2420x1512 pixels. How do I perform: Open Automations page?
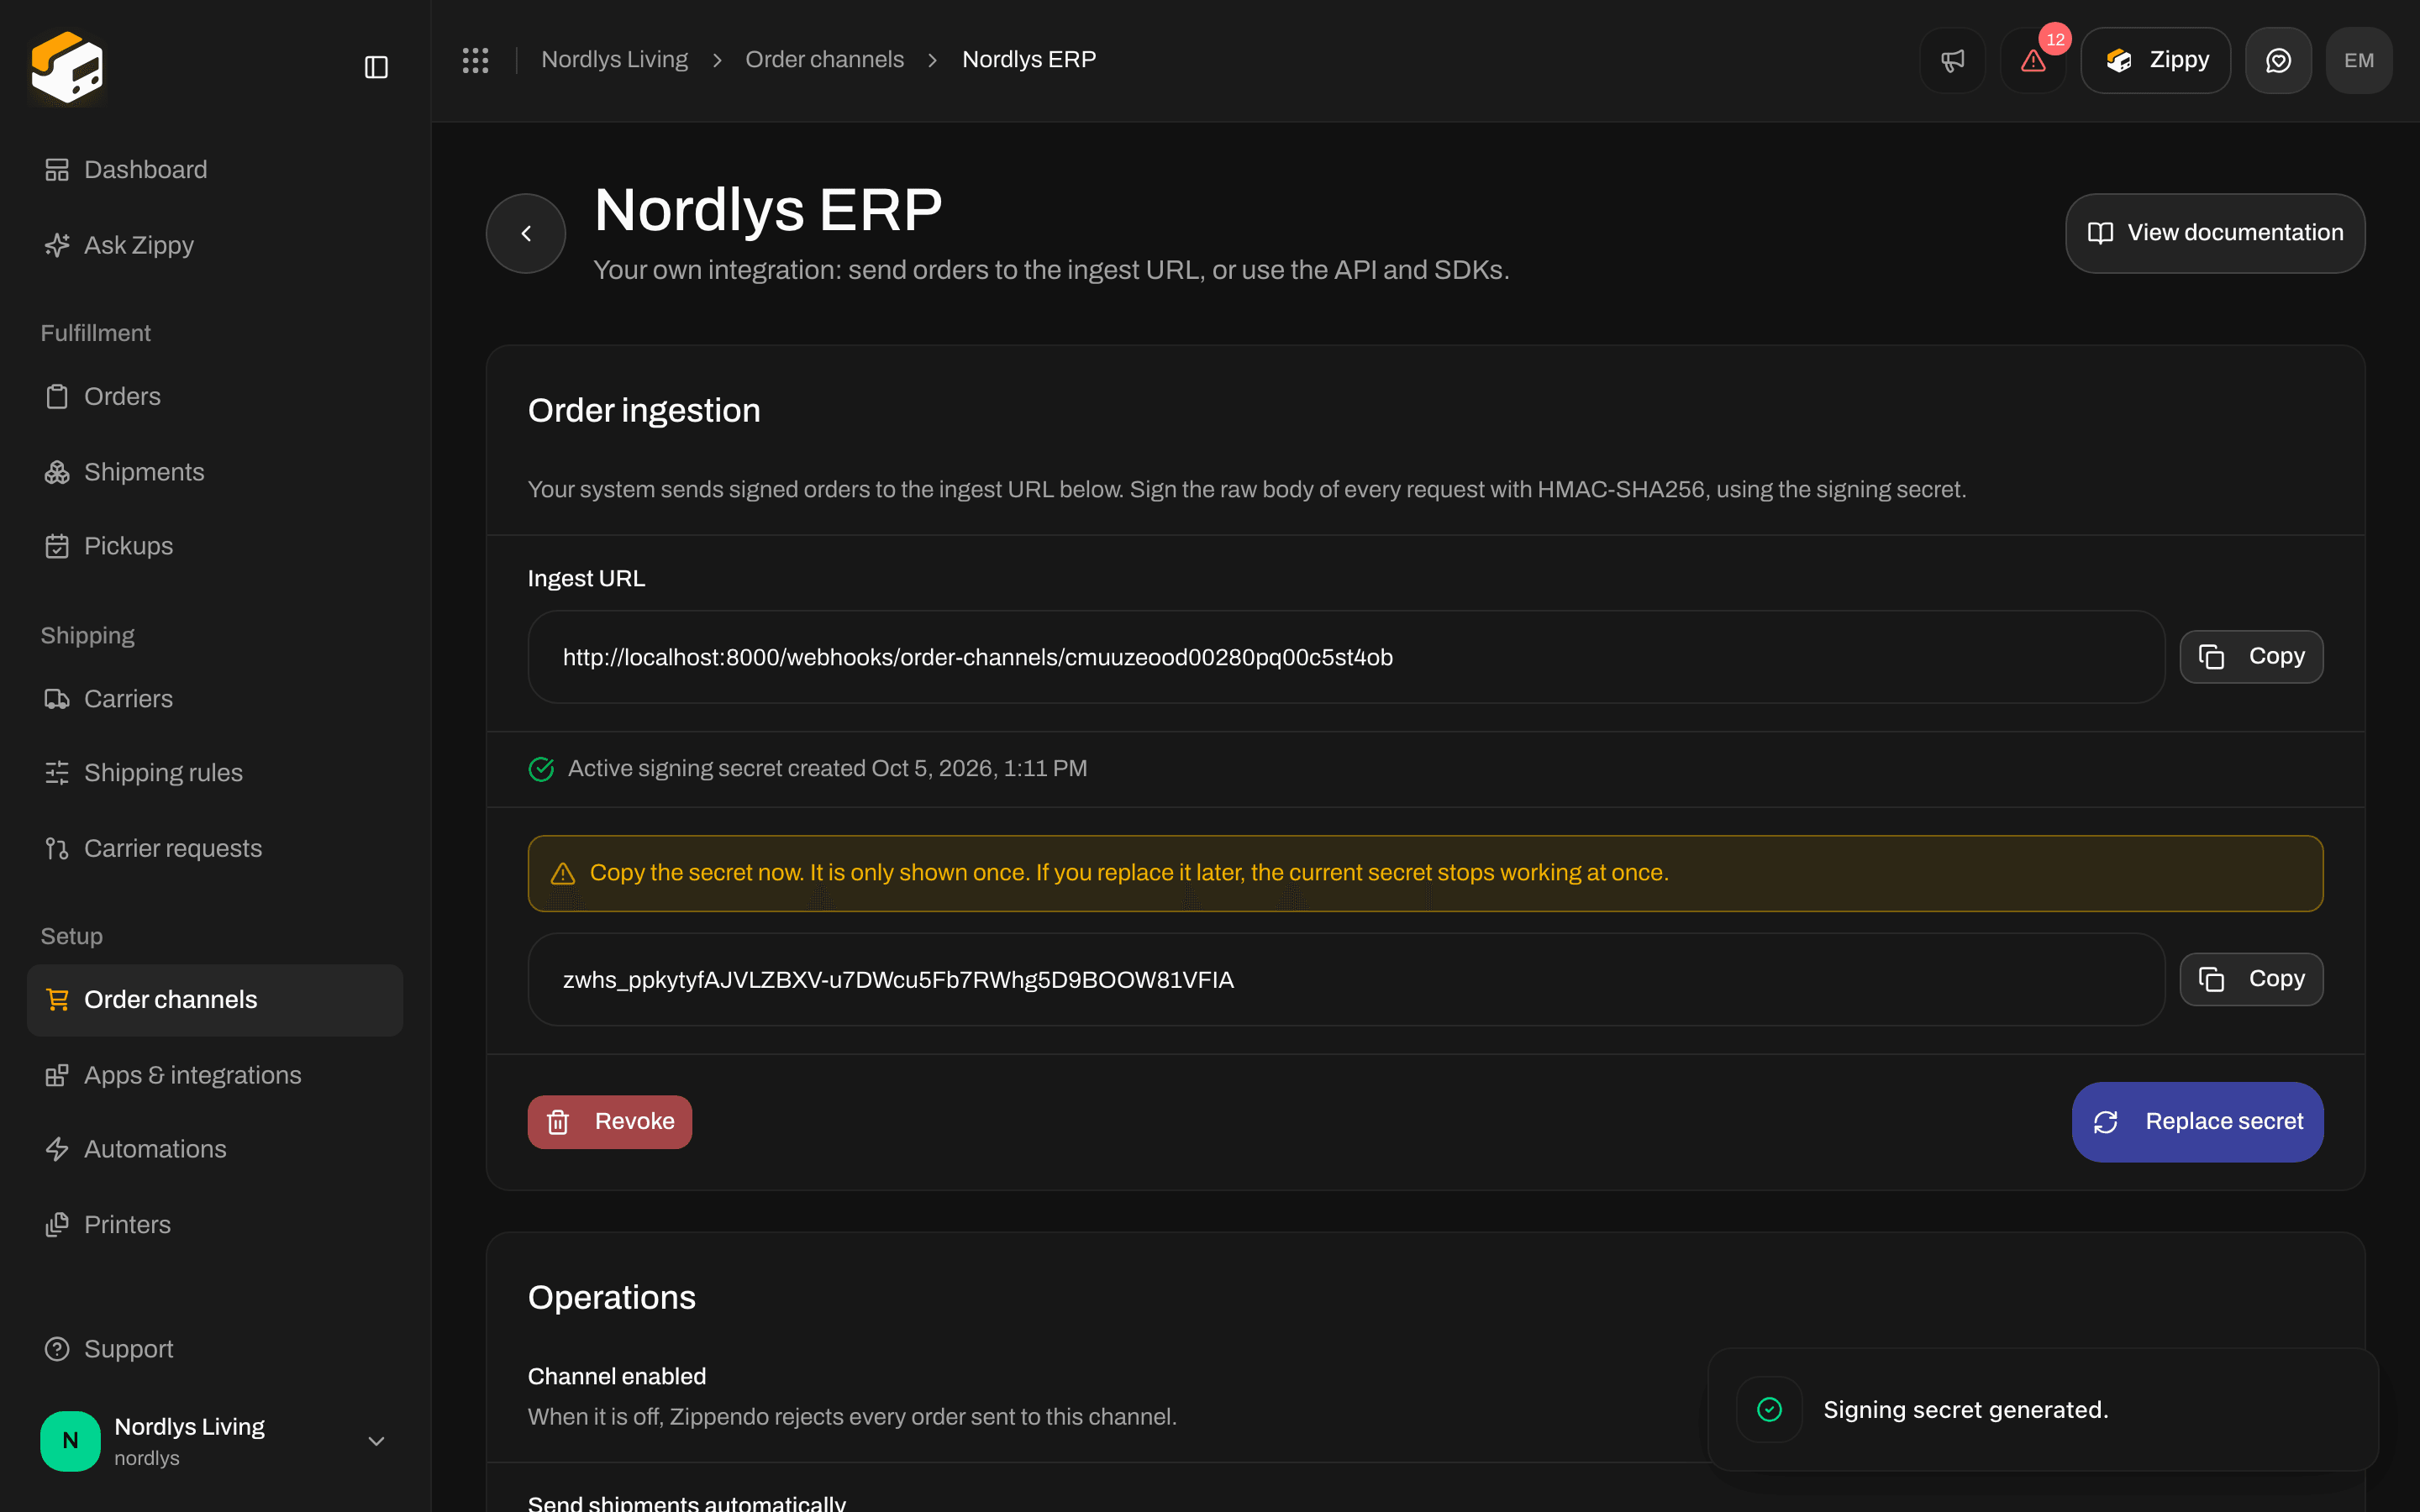click(x=215, y=1149)
